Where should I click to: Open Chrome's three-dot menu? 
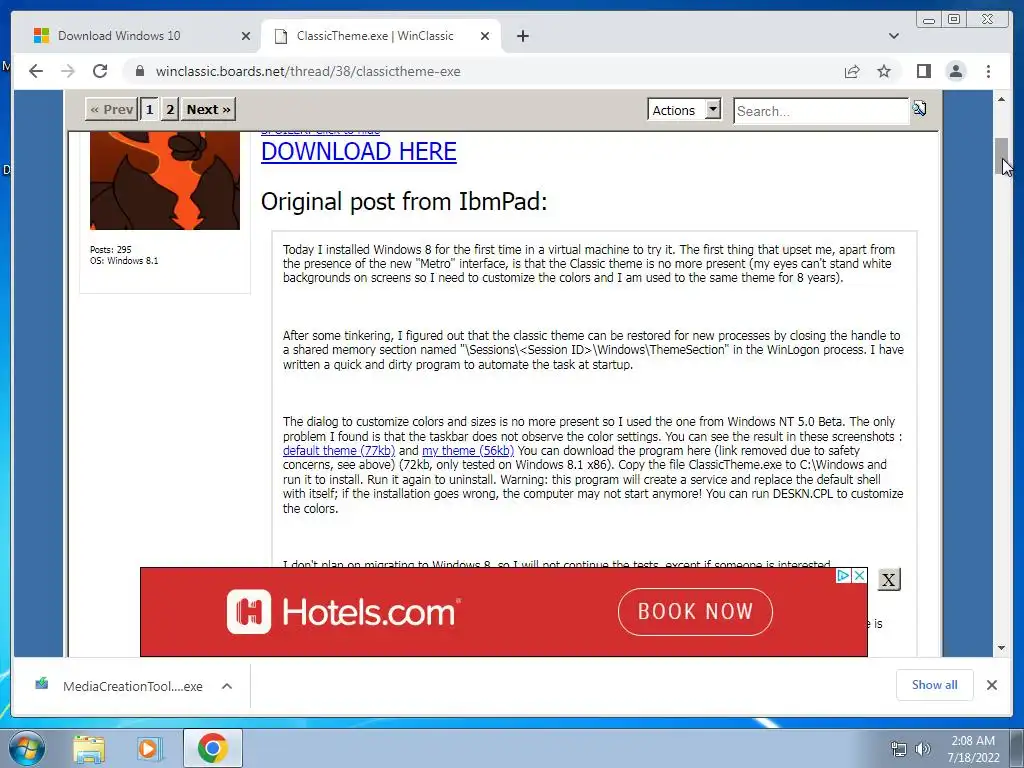pyautogui.click(x=988, y=71)
